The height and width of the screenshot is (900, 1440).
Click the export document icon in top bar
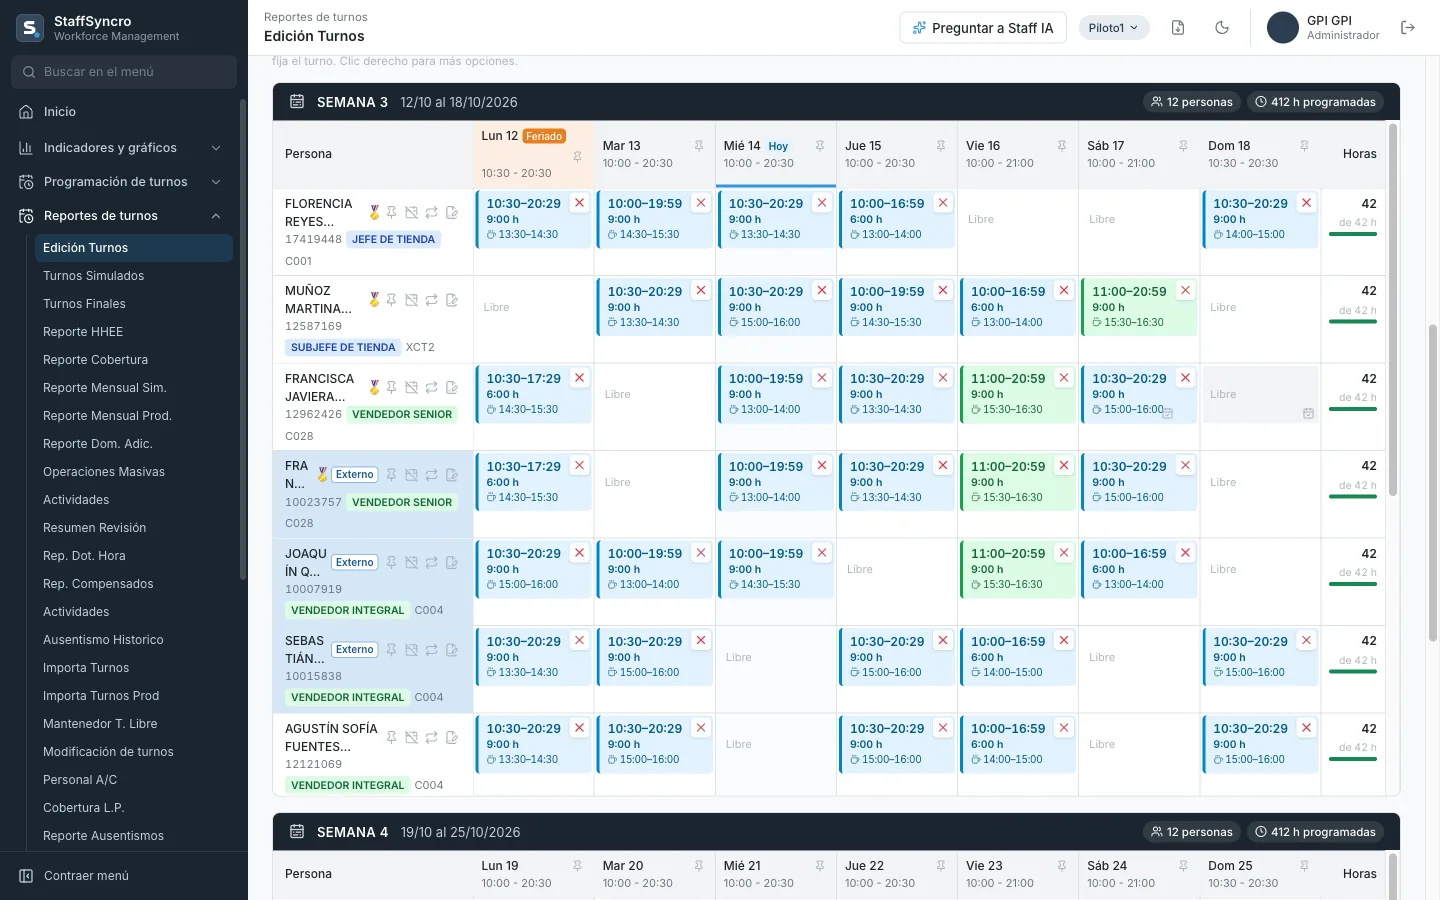pos(1178,28)
